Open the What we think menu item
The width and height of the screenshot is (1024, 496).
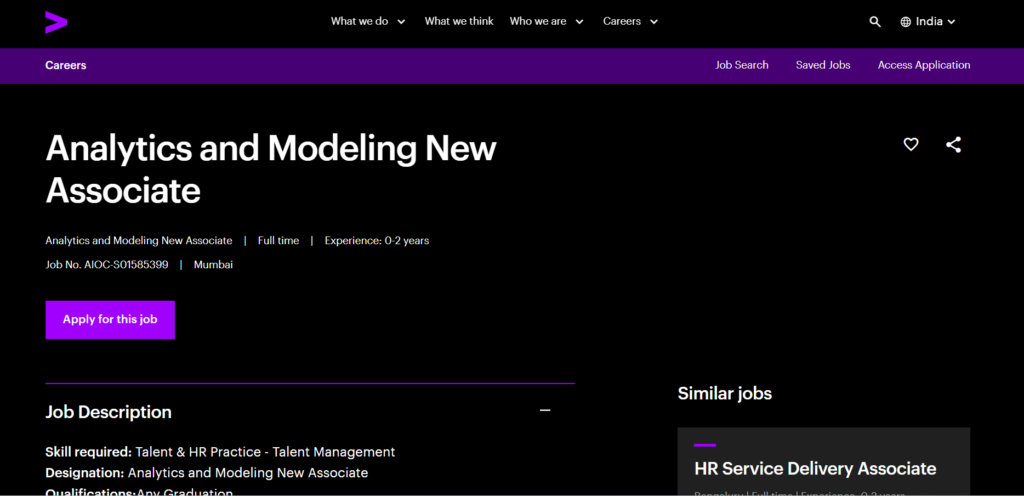pos(458,21)
